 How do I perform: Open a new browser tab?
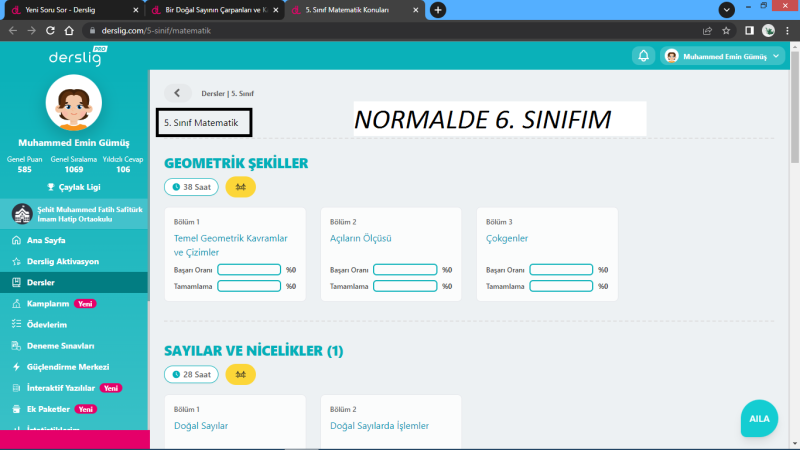point(438,10)
